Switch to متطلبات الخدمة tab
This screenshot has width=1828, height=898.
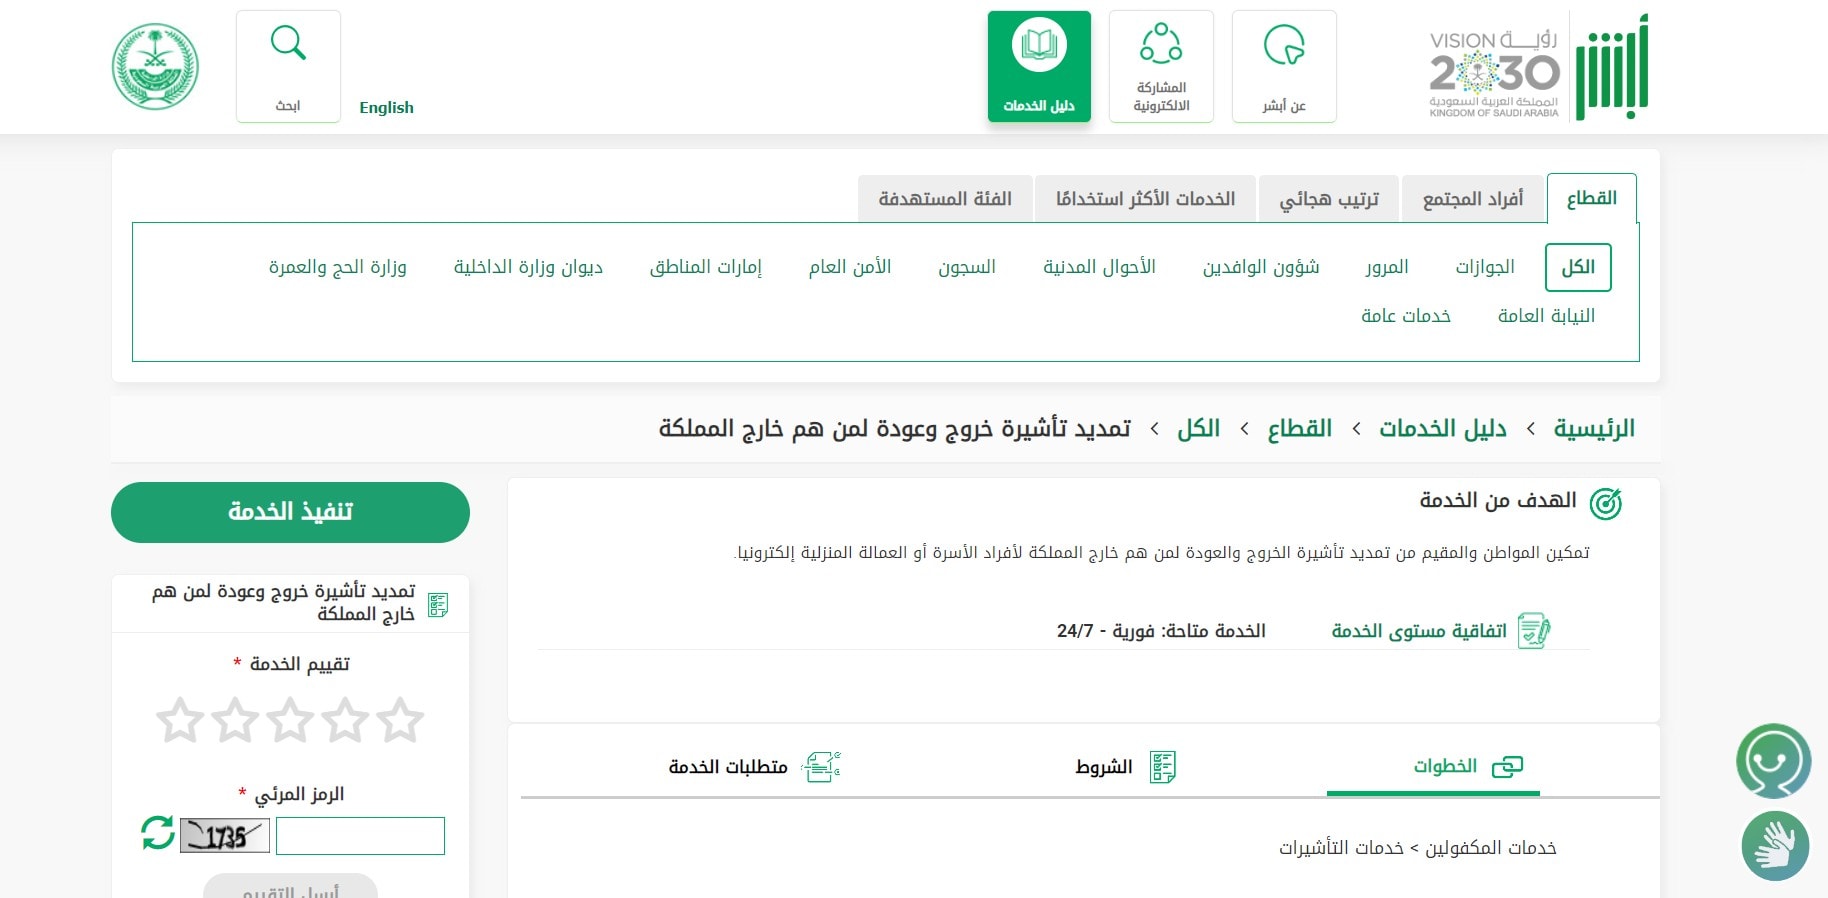[x=728, y=767]
